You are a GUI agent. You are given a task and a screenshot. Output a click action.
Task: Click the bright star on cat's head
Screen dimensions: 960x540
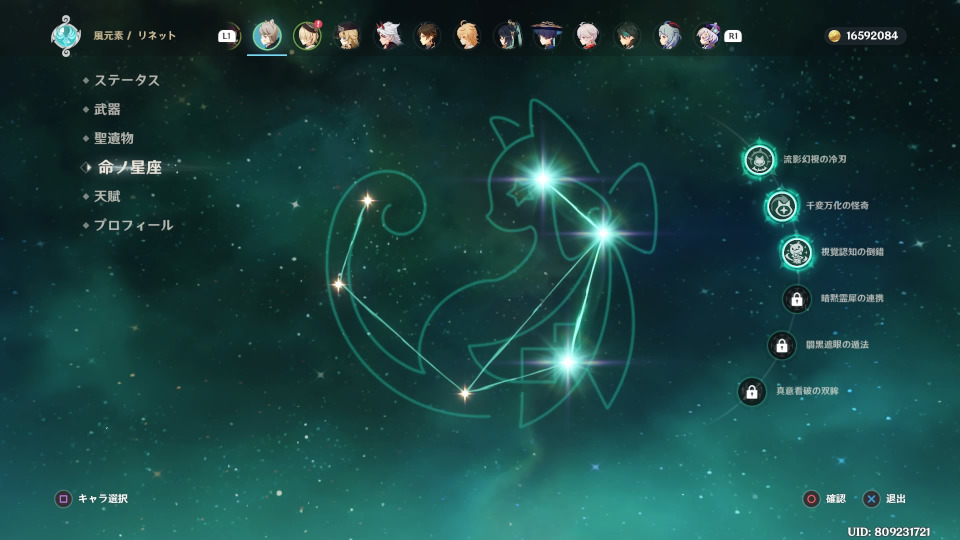pos(542,179)
